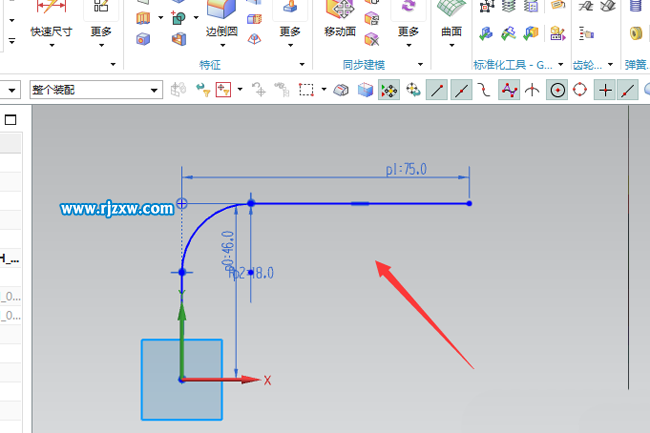
Task: Expand the 标准化工具 group options arrow
Action: [x=560, y=64]
